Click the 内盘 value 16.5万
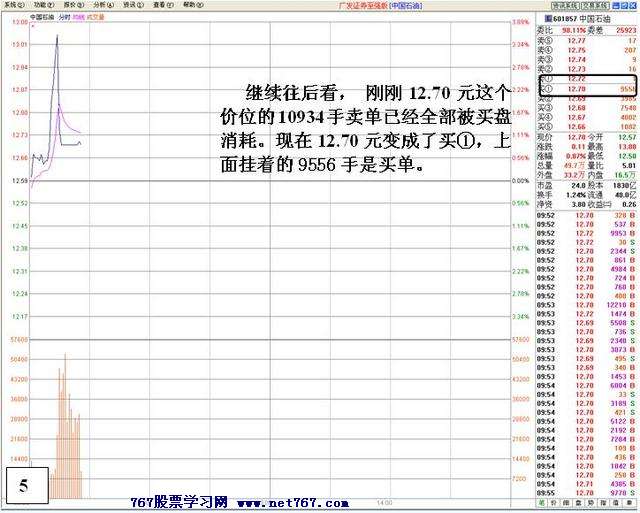 pyautogui.click(x=627, y=175)
